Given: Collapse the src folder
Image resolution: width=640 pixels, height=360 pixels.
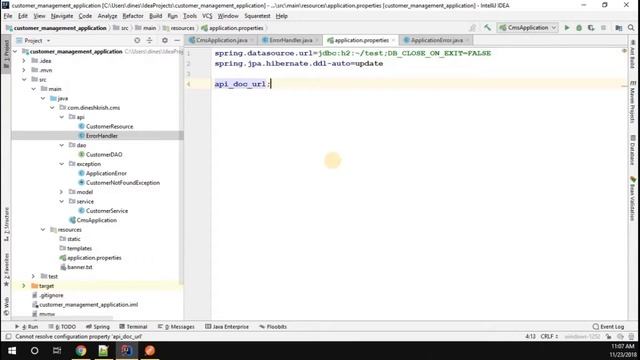Looking at the screenshot, I should point(24,80).
